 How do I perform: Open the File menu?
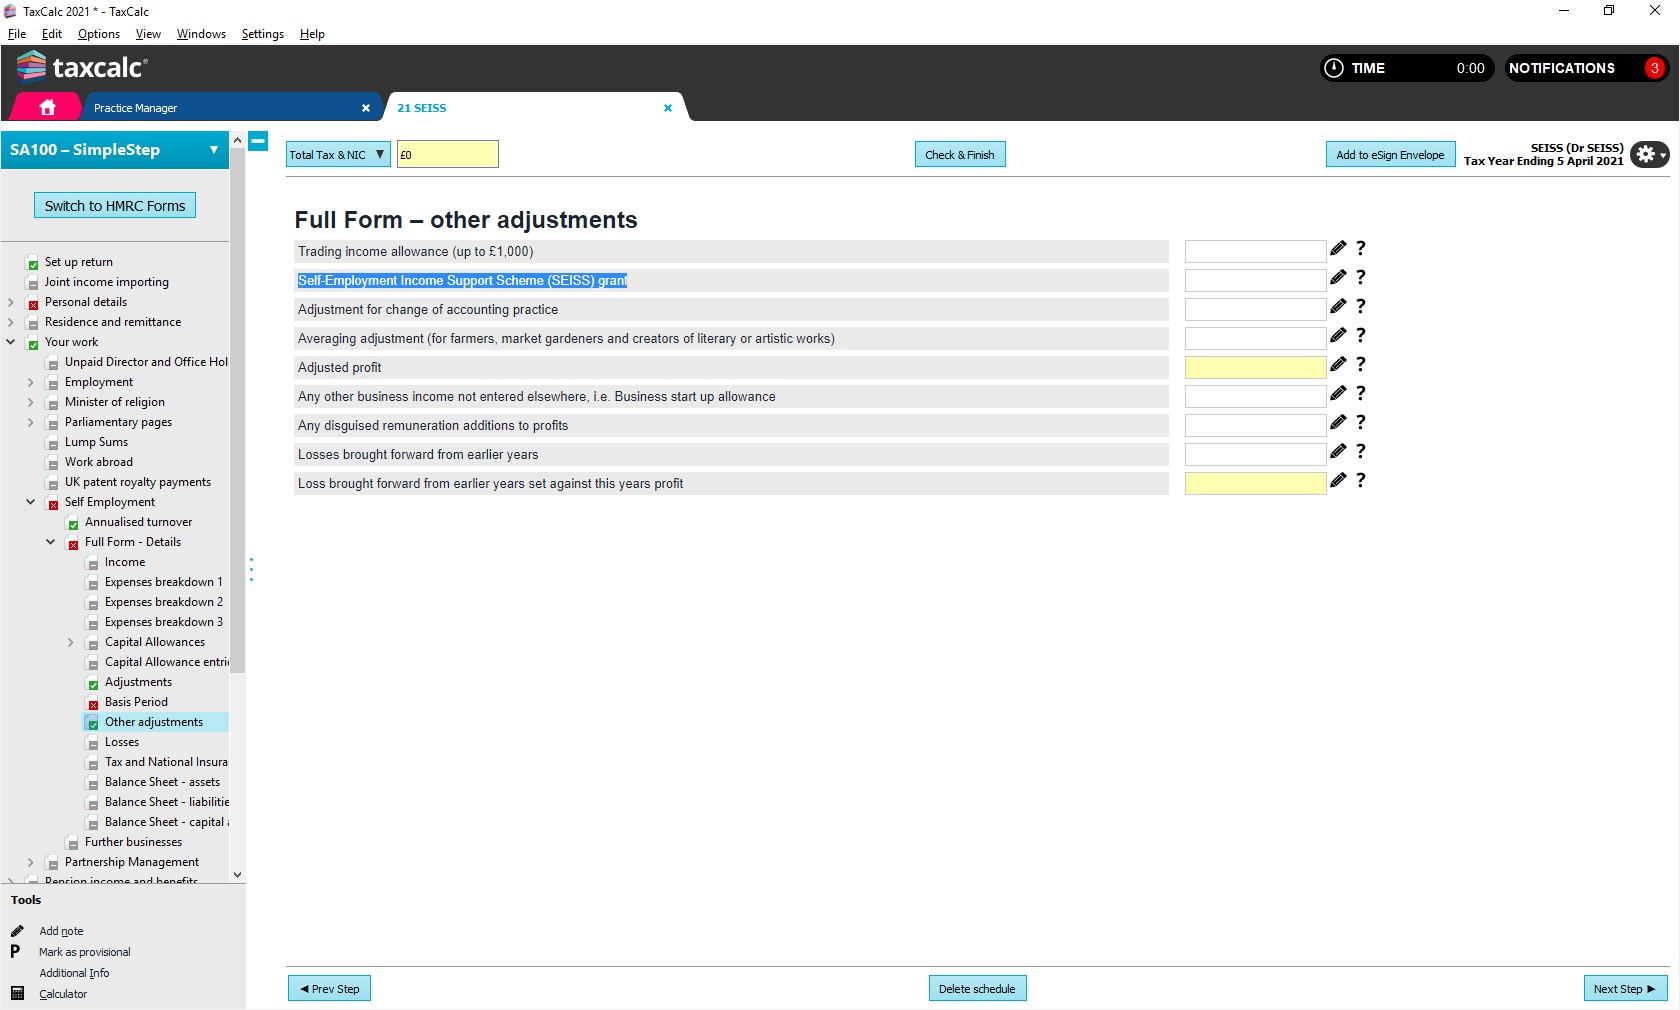click(x=17, y=34)
